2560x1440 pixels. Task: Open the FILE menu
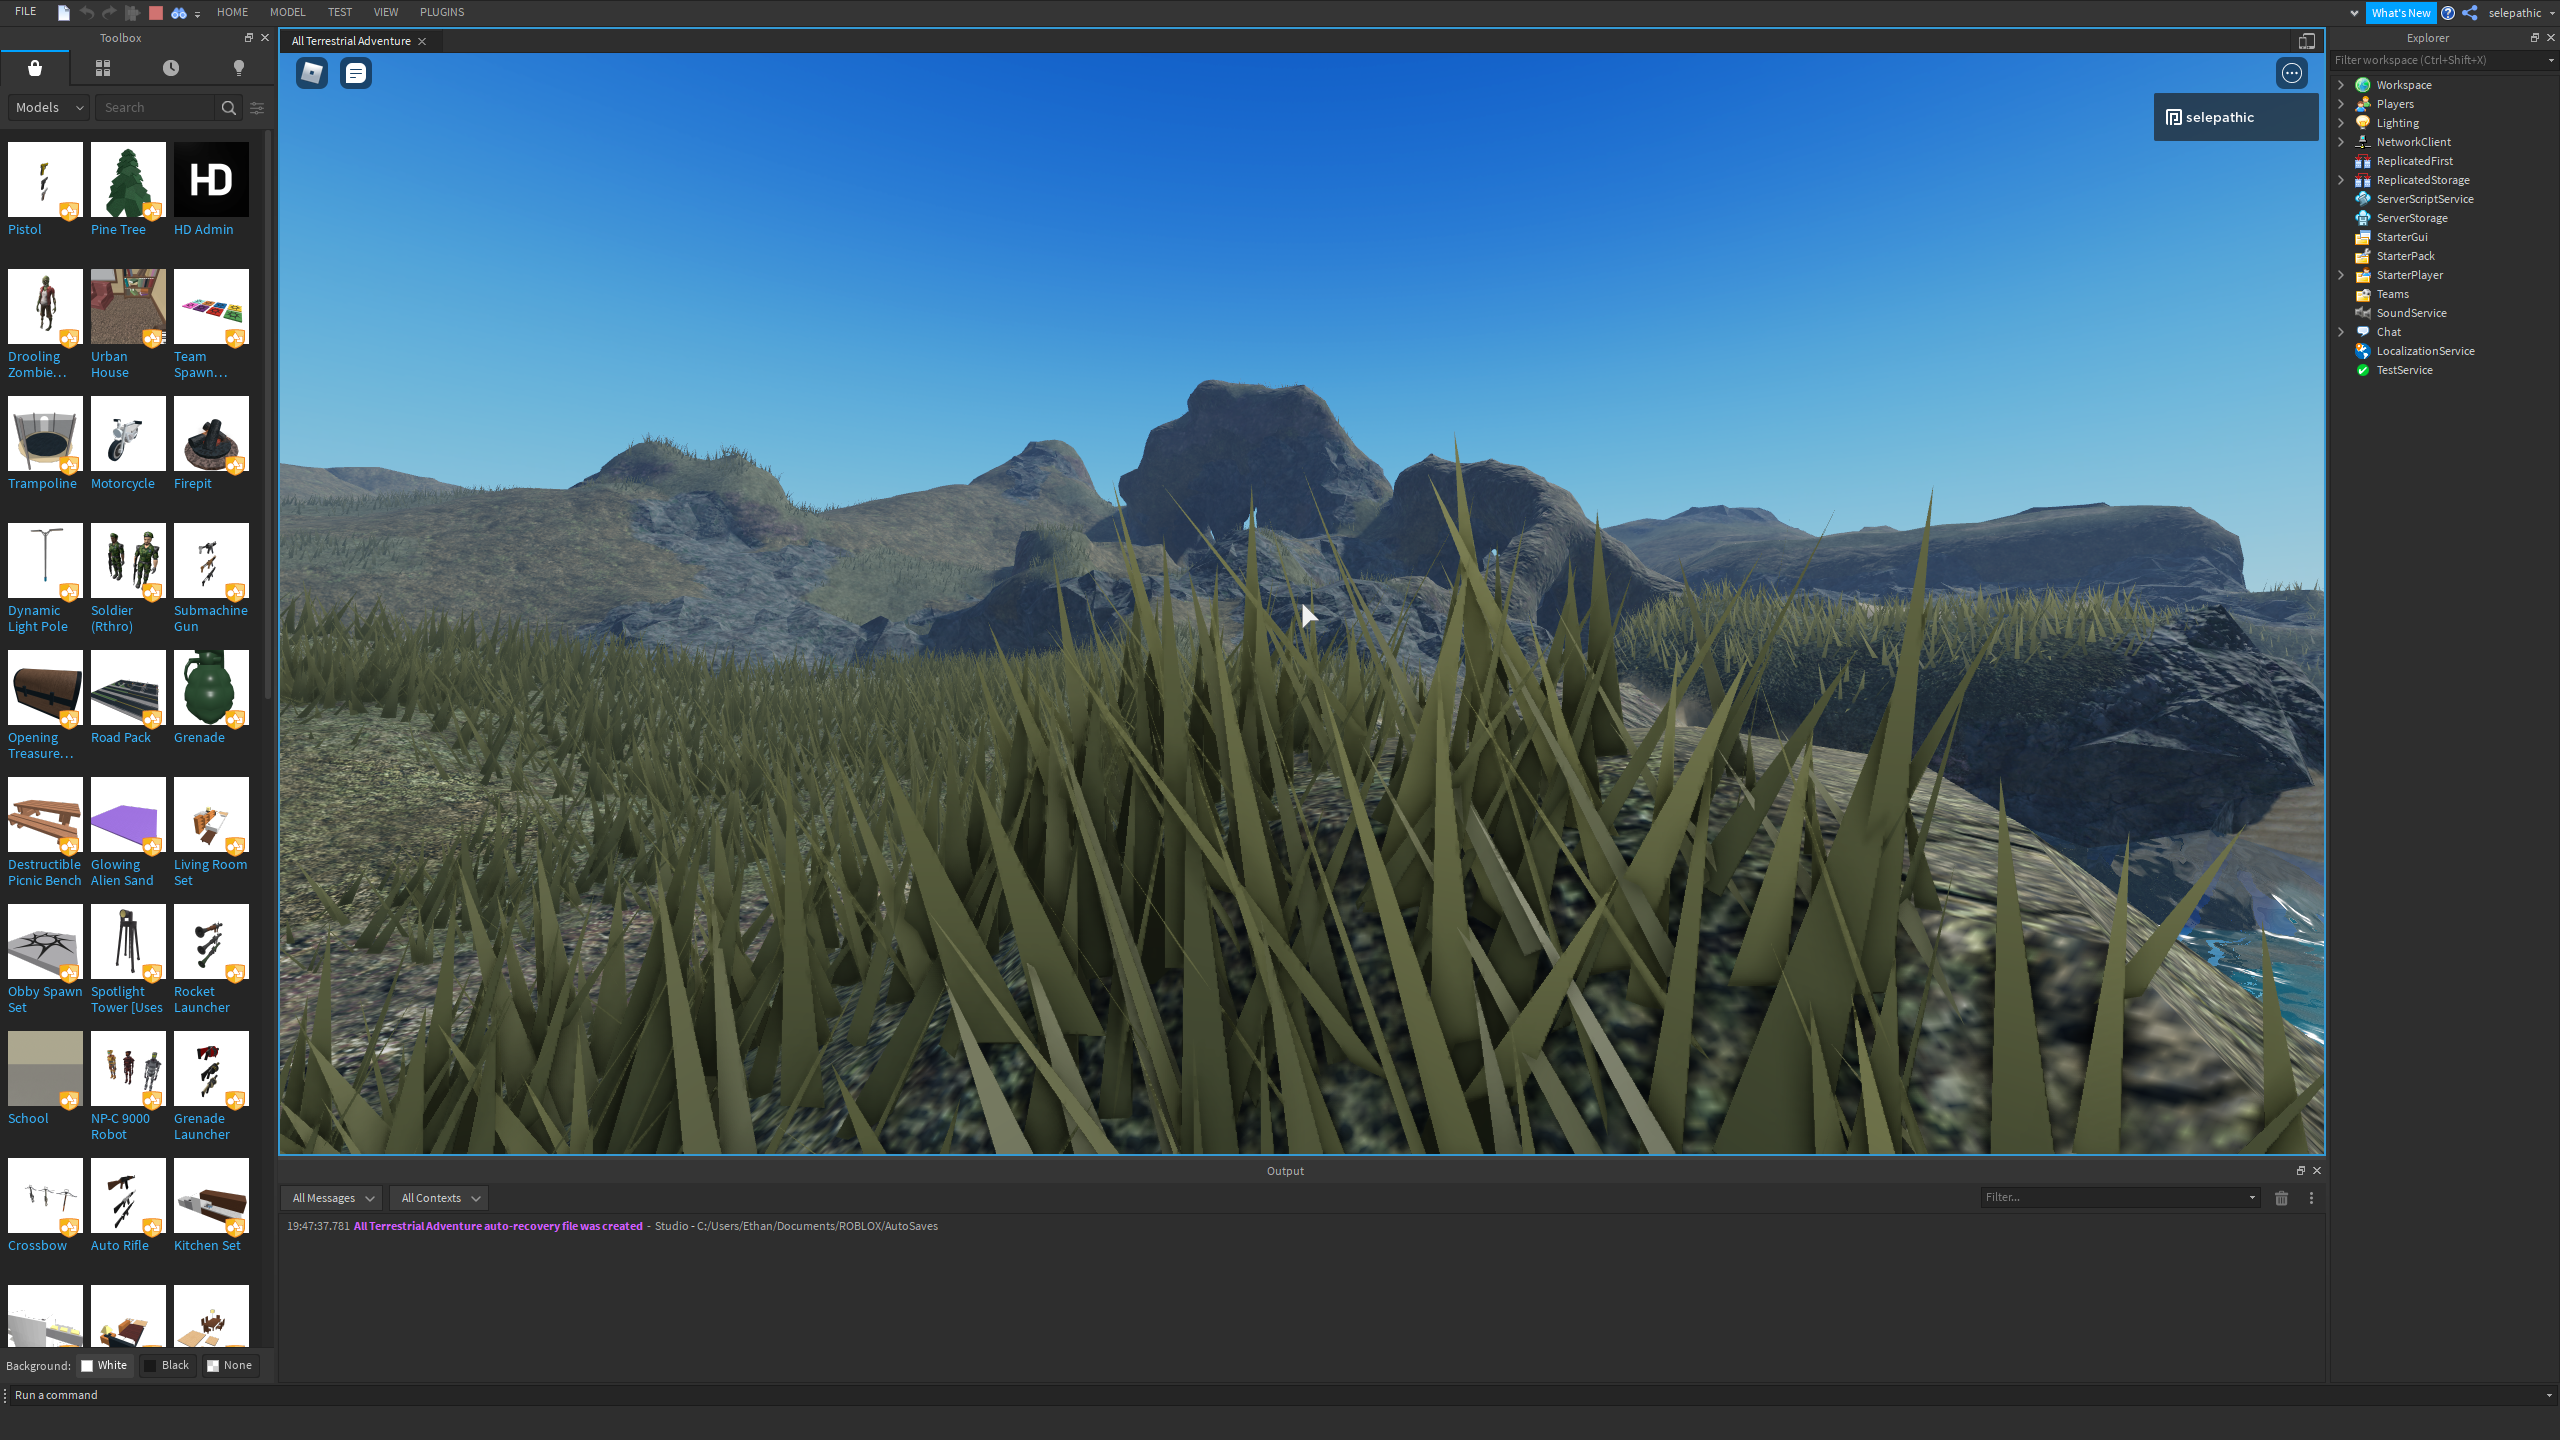(25, 12)
